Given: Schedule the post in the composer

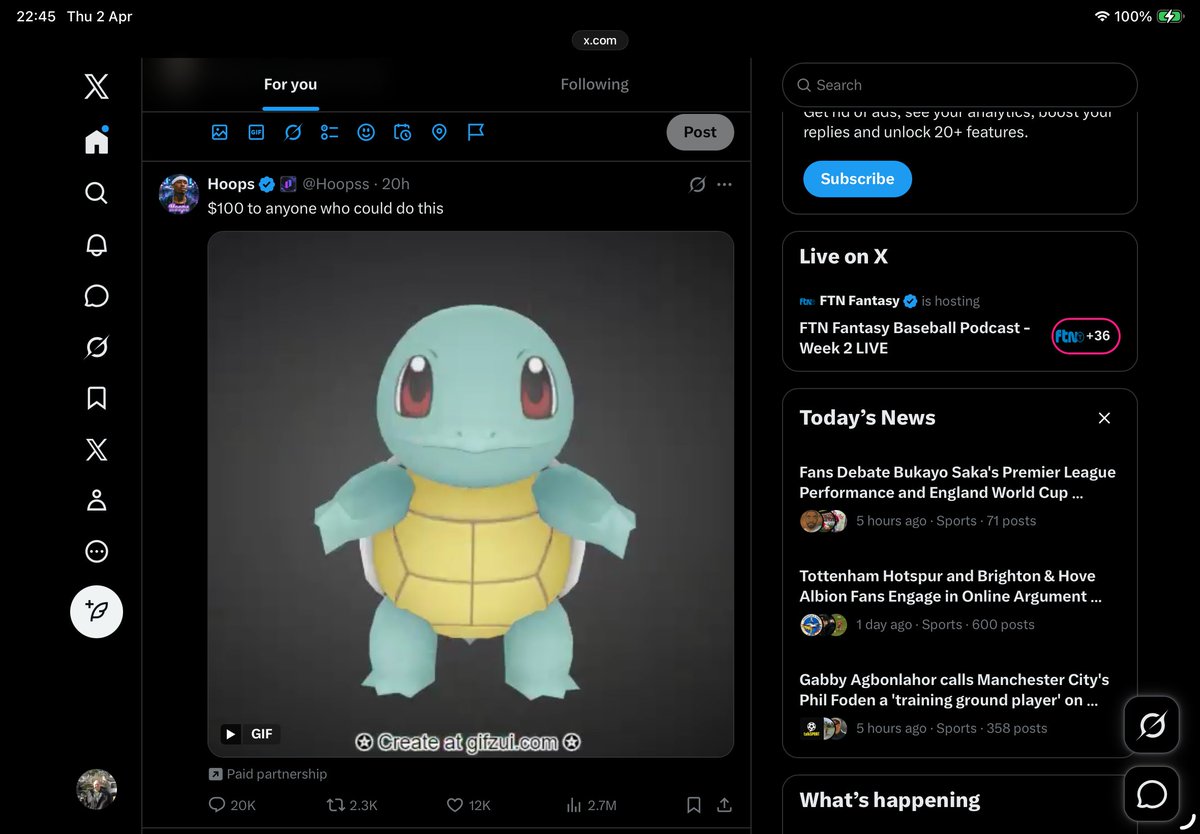Looking at the screenshot, I should (x=402, y=132).
